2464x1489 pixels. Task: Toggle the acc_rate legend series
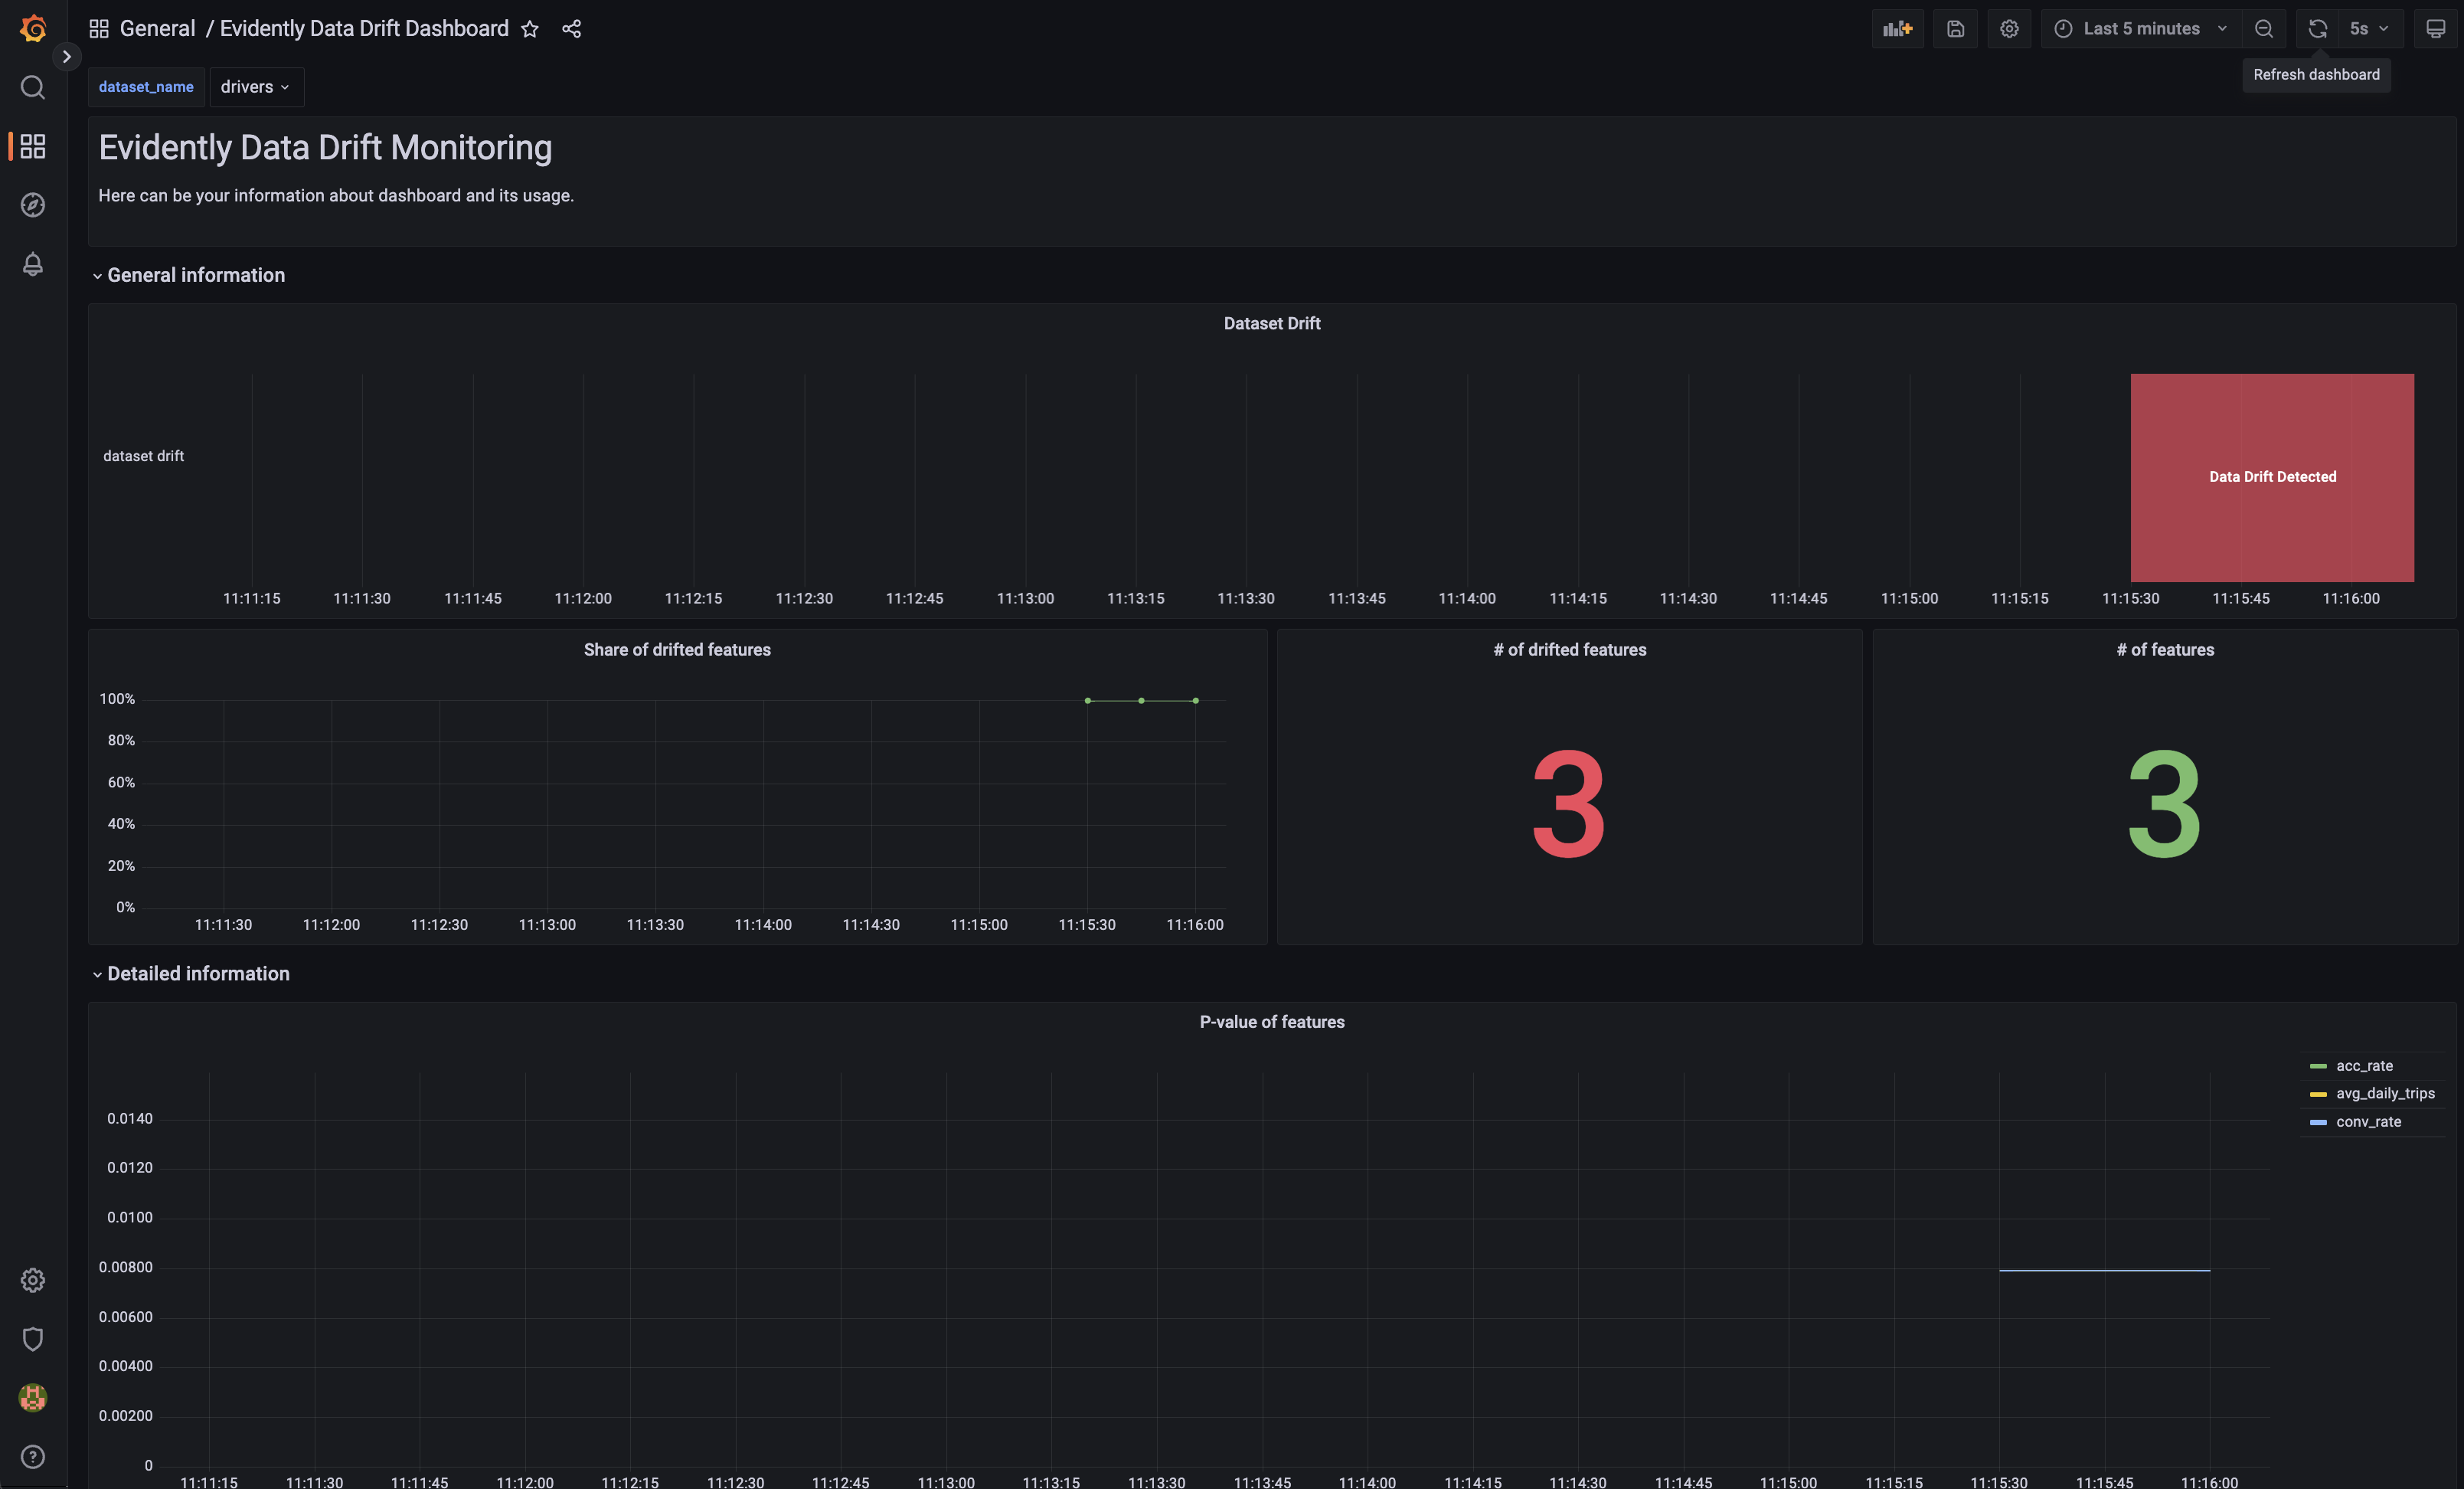coord(2364,1066)
